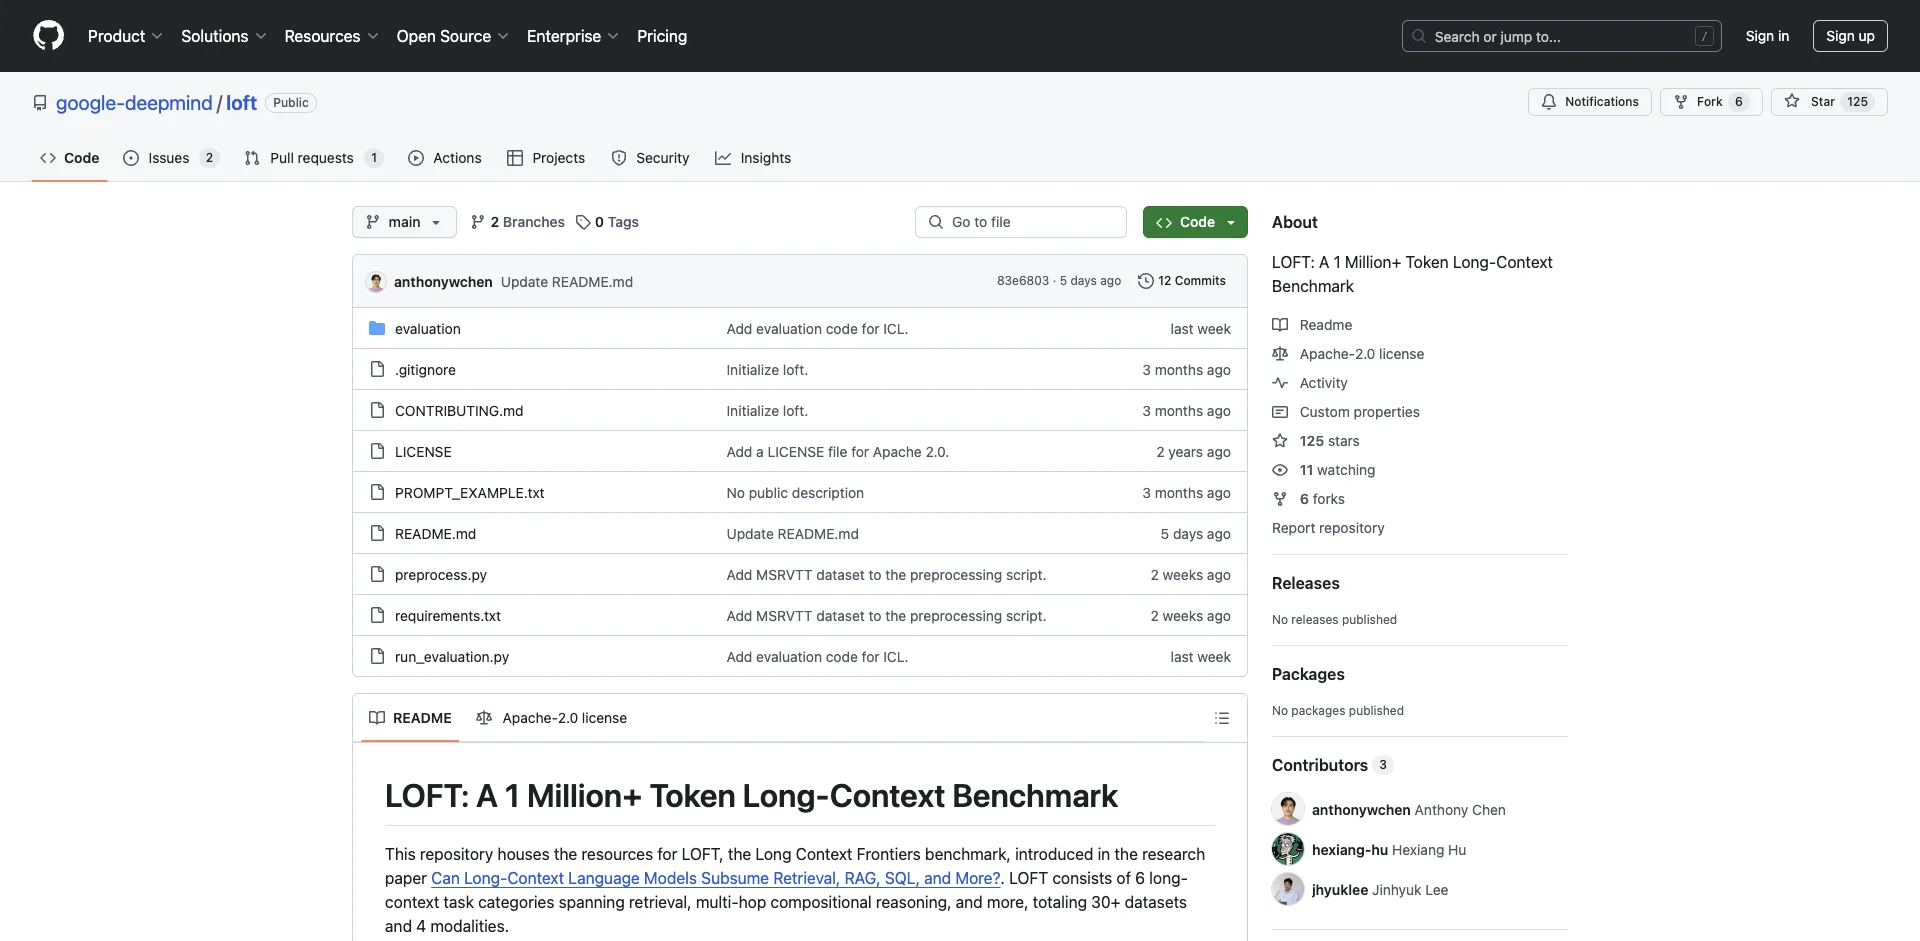Click the Notifications bell icon
This screenshot has height=941, width=1920.
click(1549, 102)
